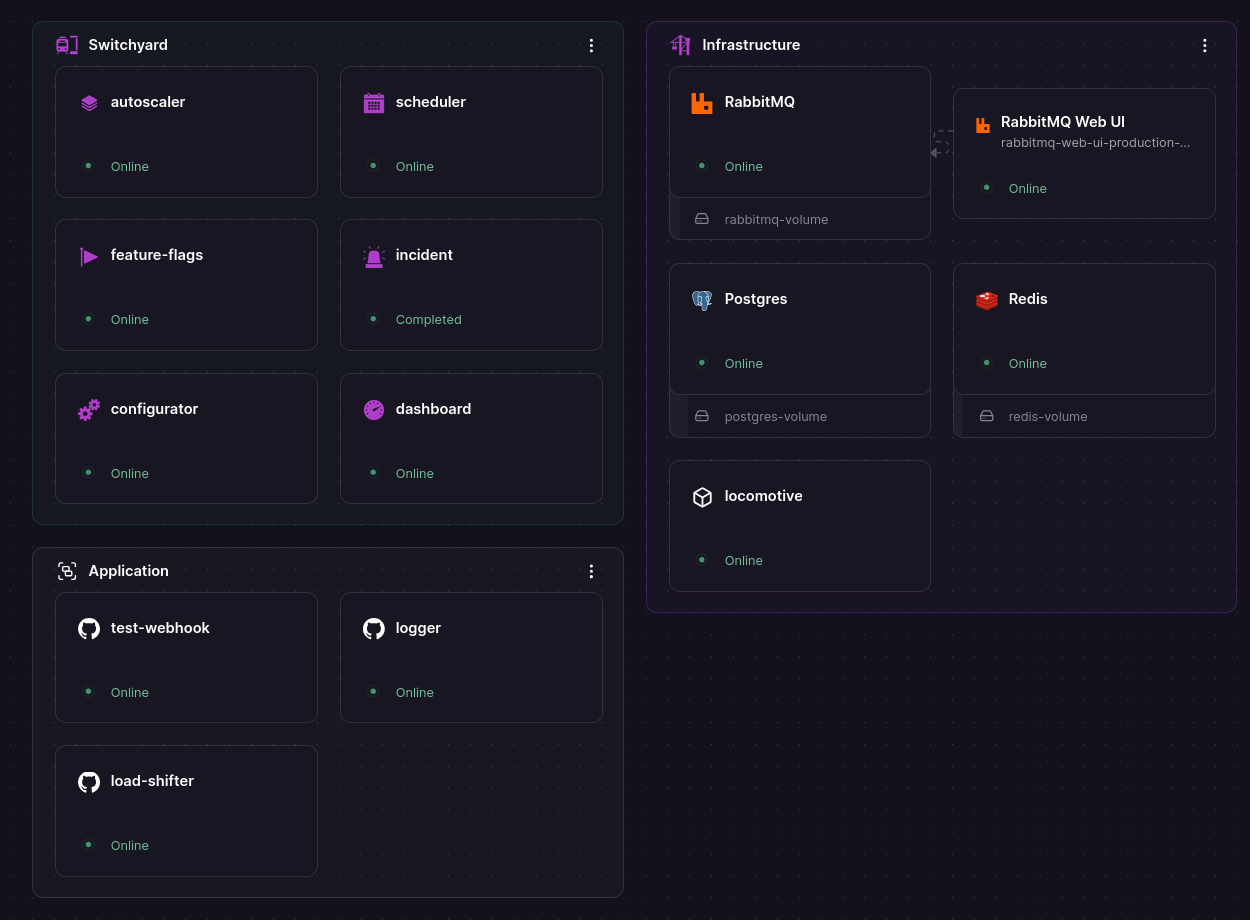Select the logger GitHub icon

(x=374, y=629)
